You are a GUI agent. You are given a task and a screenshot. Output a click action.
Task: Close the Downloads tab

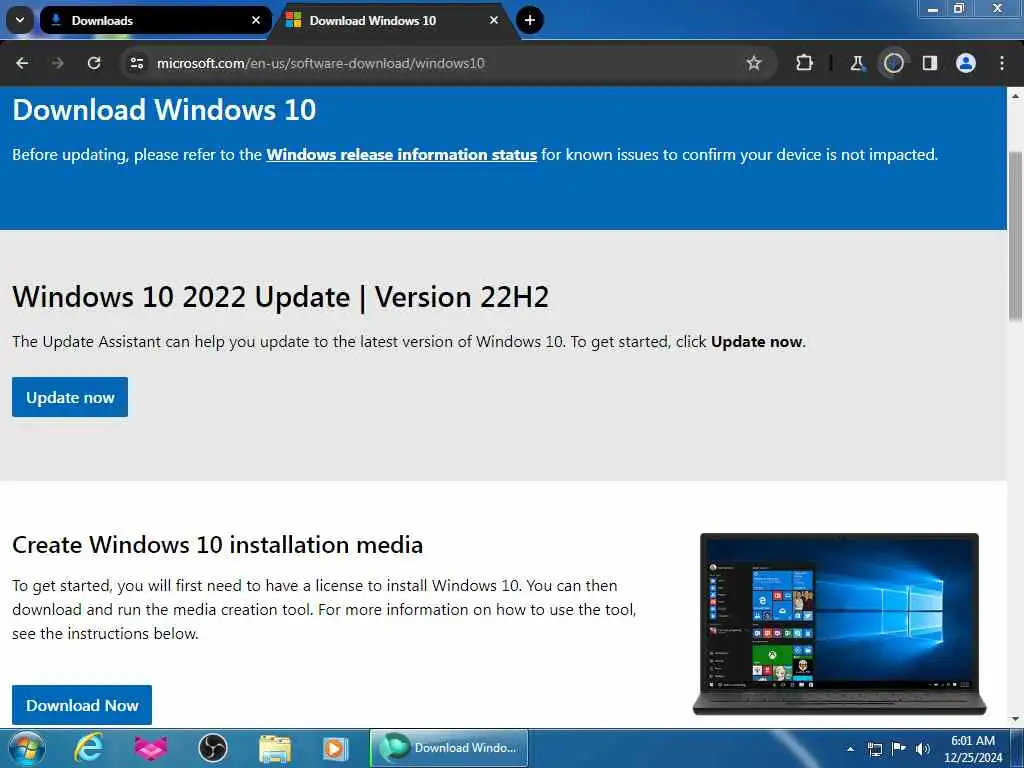[x=256, y=20]
